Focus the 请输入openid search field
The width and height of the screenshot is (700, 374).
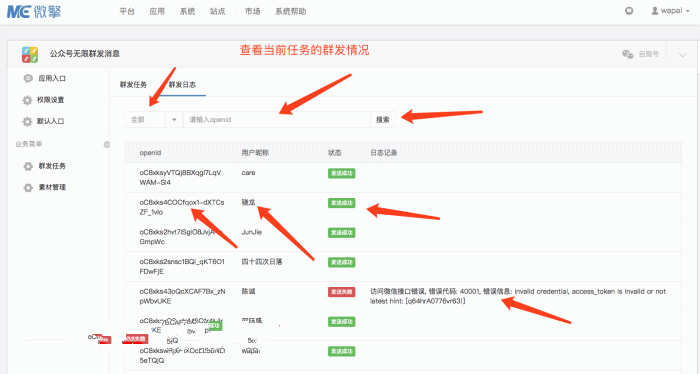277,120
